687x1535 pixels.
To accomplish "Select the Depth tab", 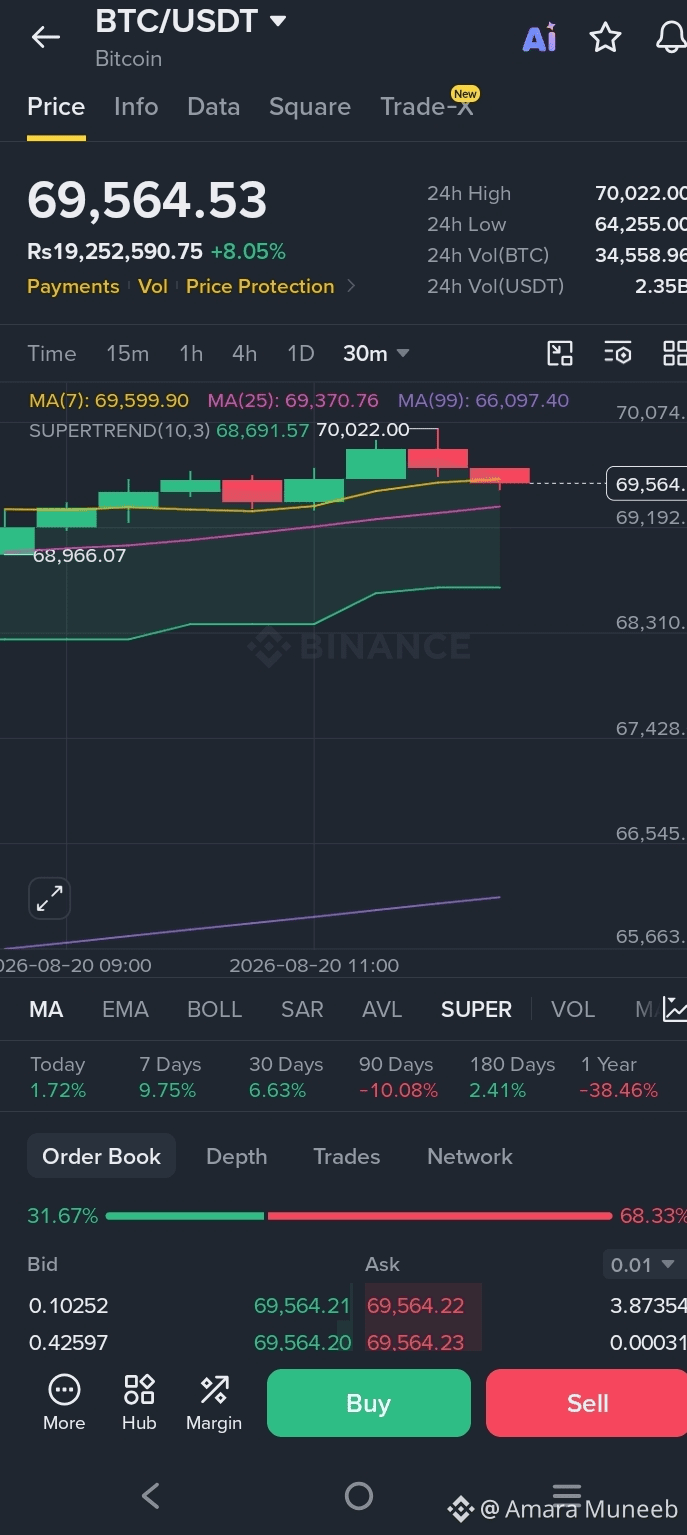I will point(237,1156).
